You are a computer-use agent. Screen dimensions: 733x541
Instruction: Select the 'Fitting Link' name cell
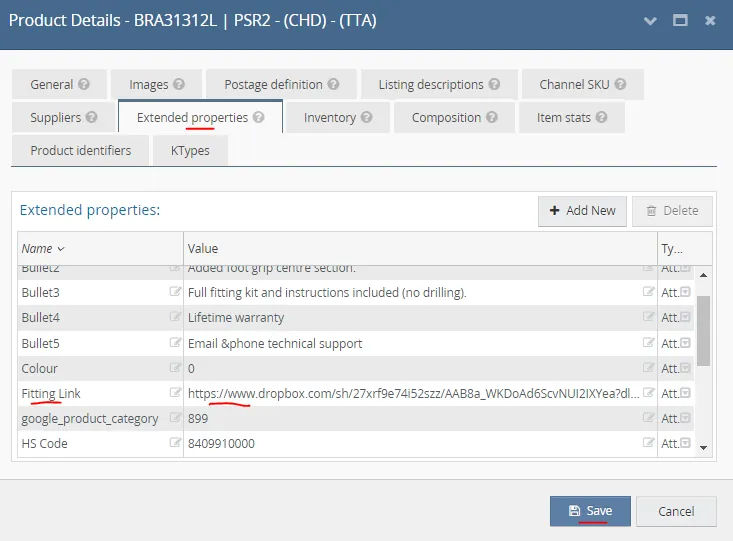tap(100, 393)
